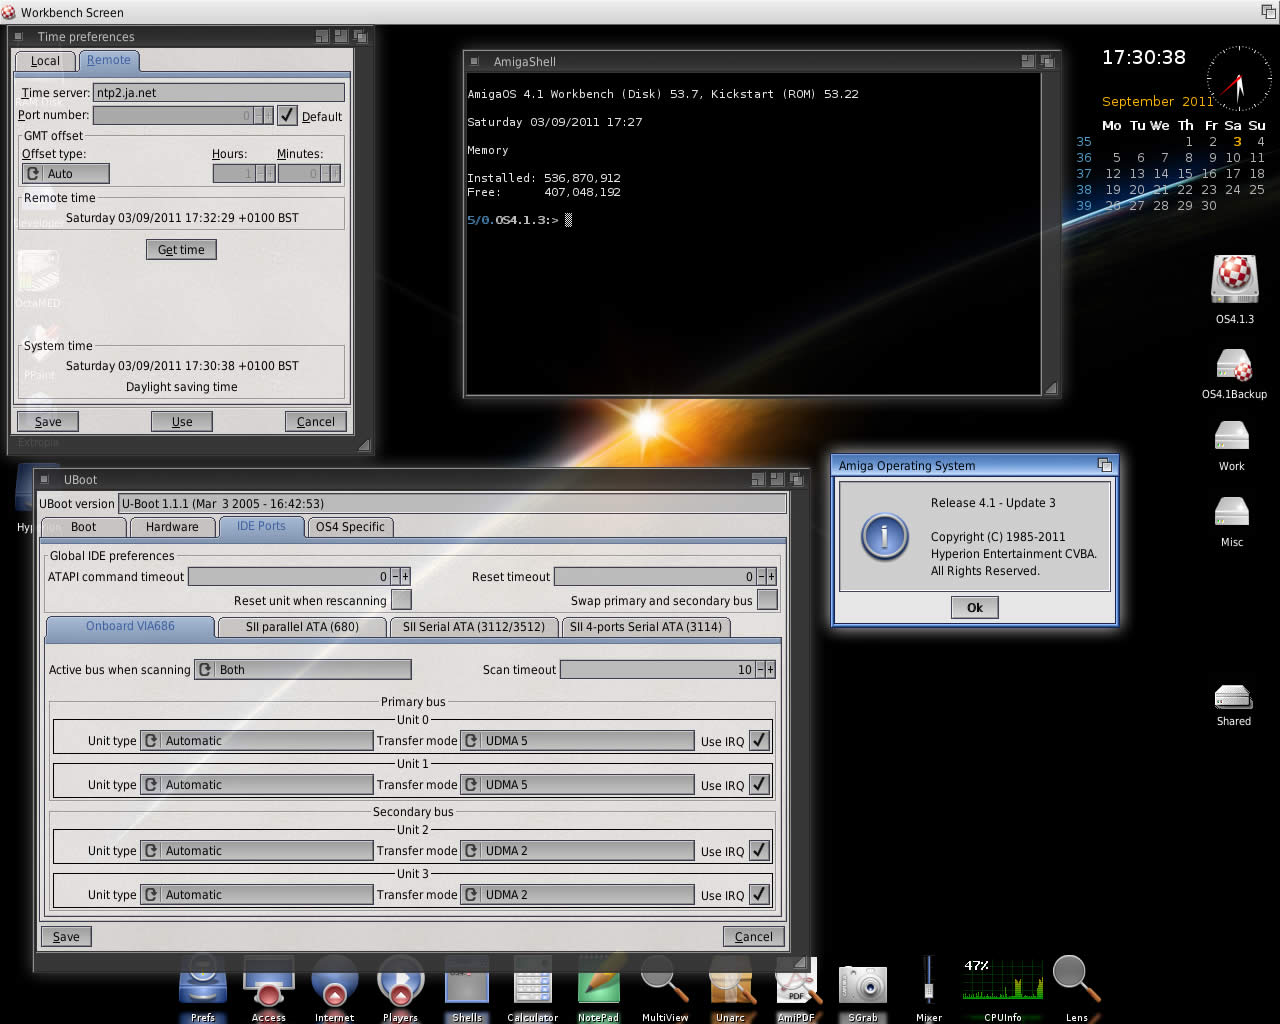Click Save in Time preferences
The width and height of the screenshot is (1280, 1024).
[x=48, y=422]
